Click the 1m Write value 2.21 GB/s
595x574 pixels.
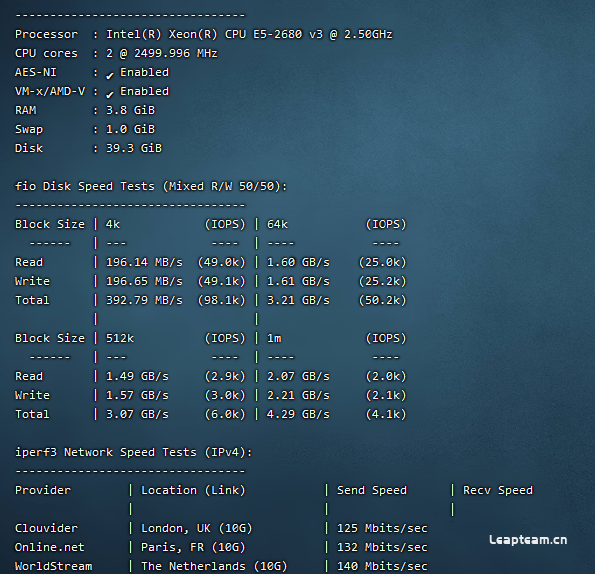(298, 395)
